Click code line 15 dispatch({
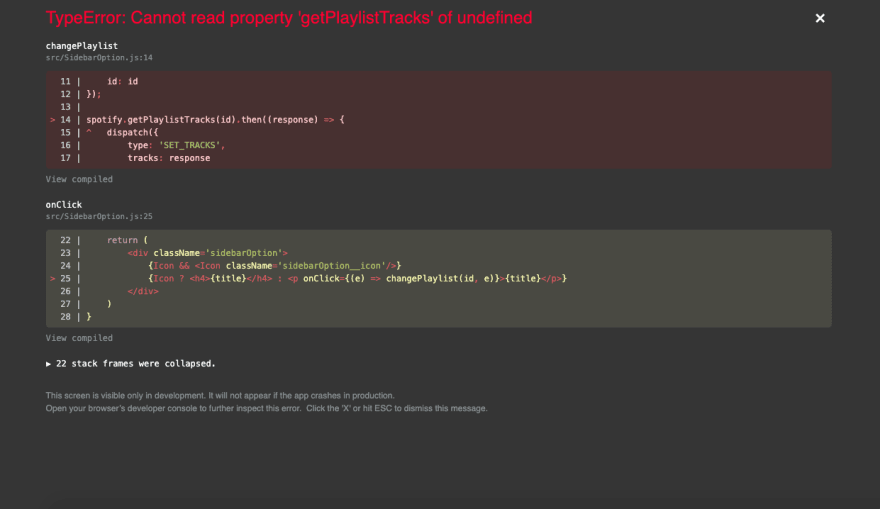Viewport: 880px width, 509px height. tap(132, 132)
